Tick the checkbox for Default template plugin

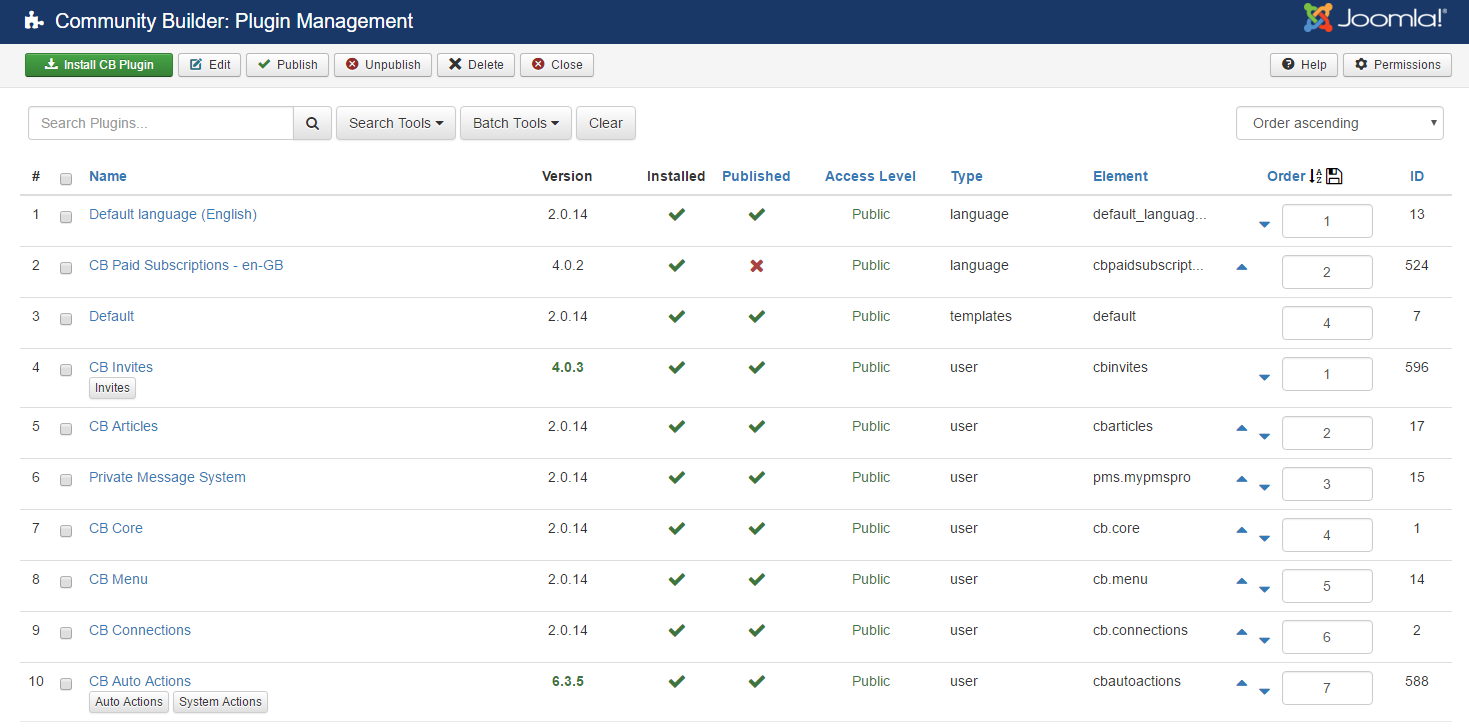coord(66,319)
